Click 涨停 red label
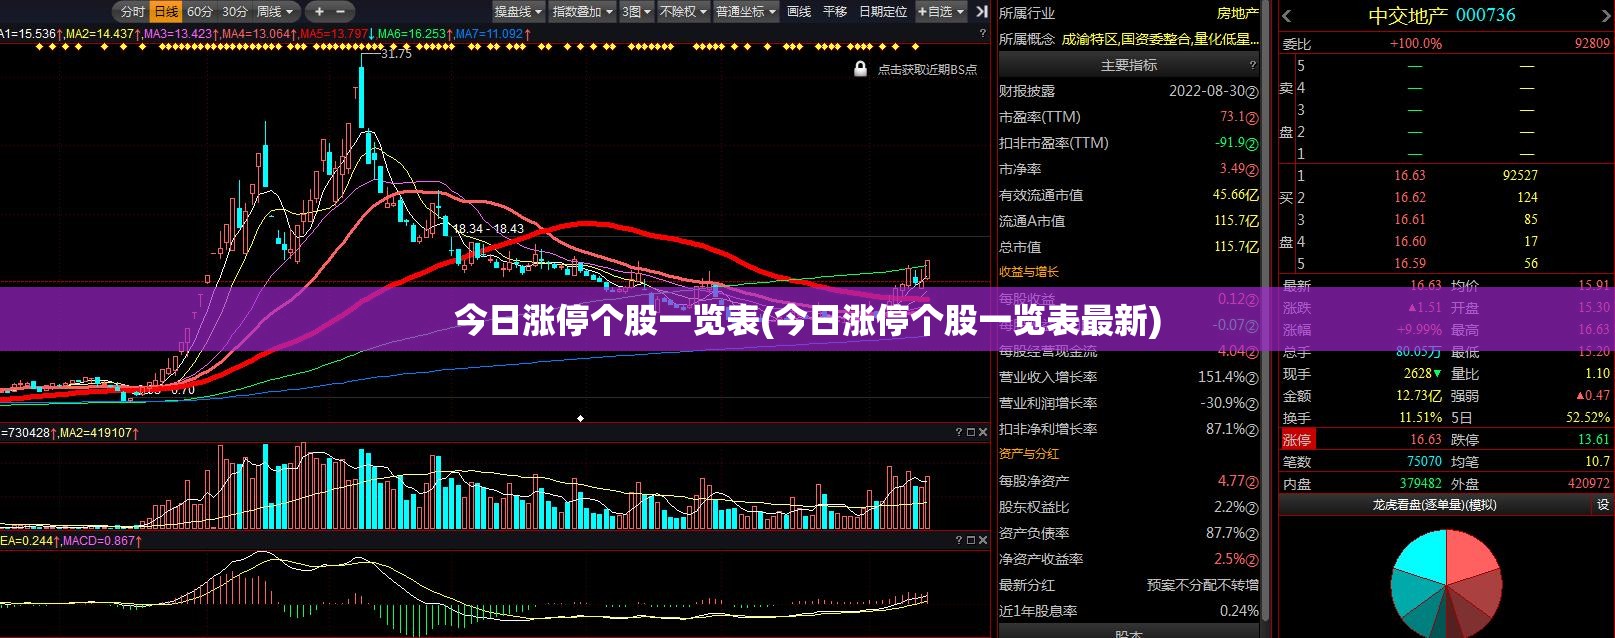 [1297, 439]
